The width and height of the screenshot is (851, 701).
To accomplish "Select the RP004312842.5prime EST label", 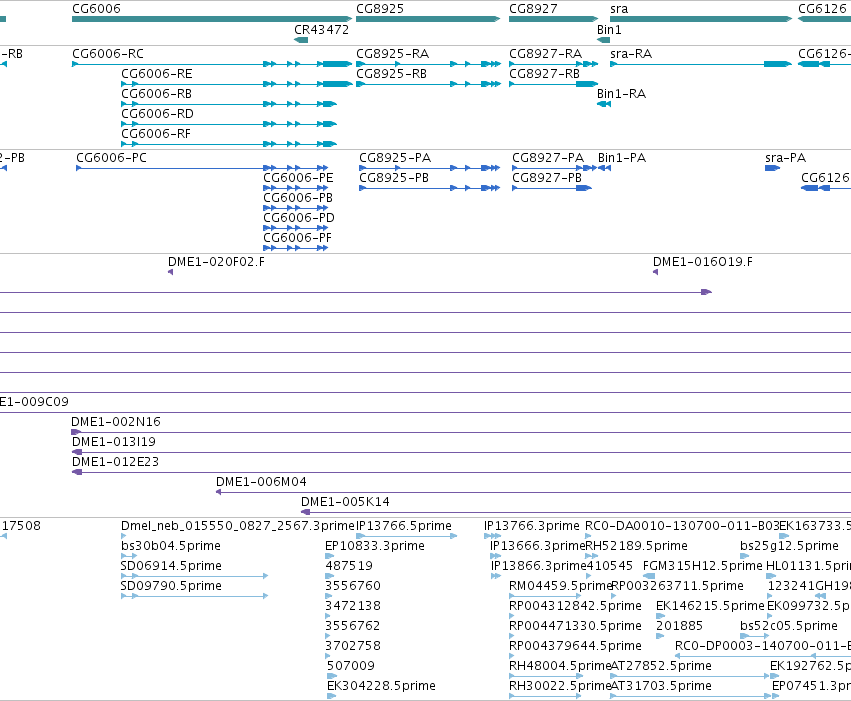I will [575, 607].
